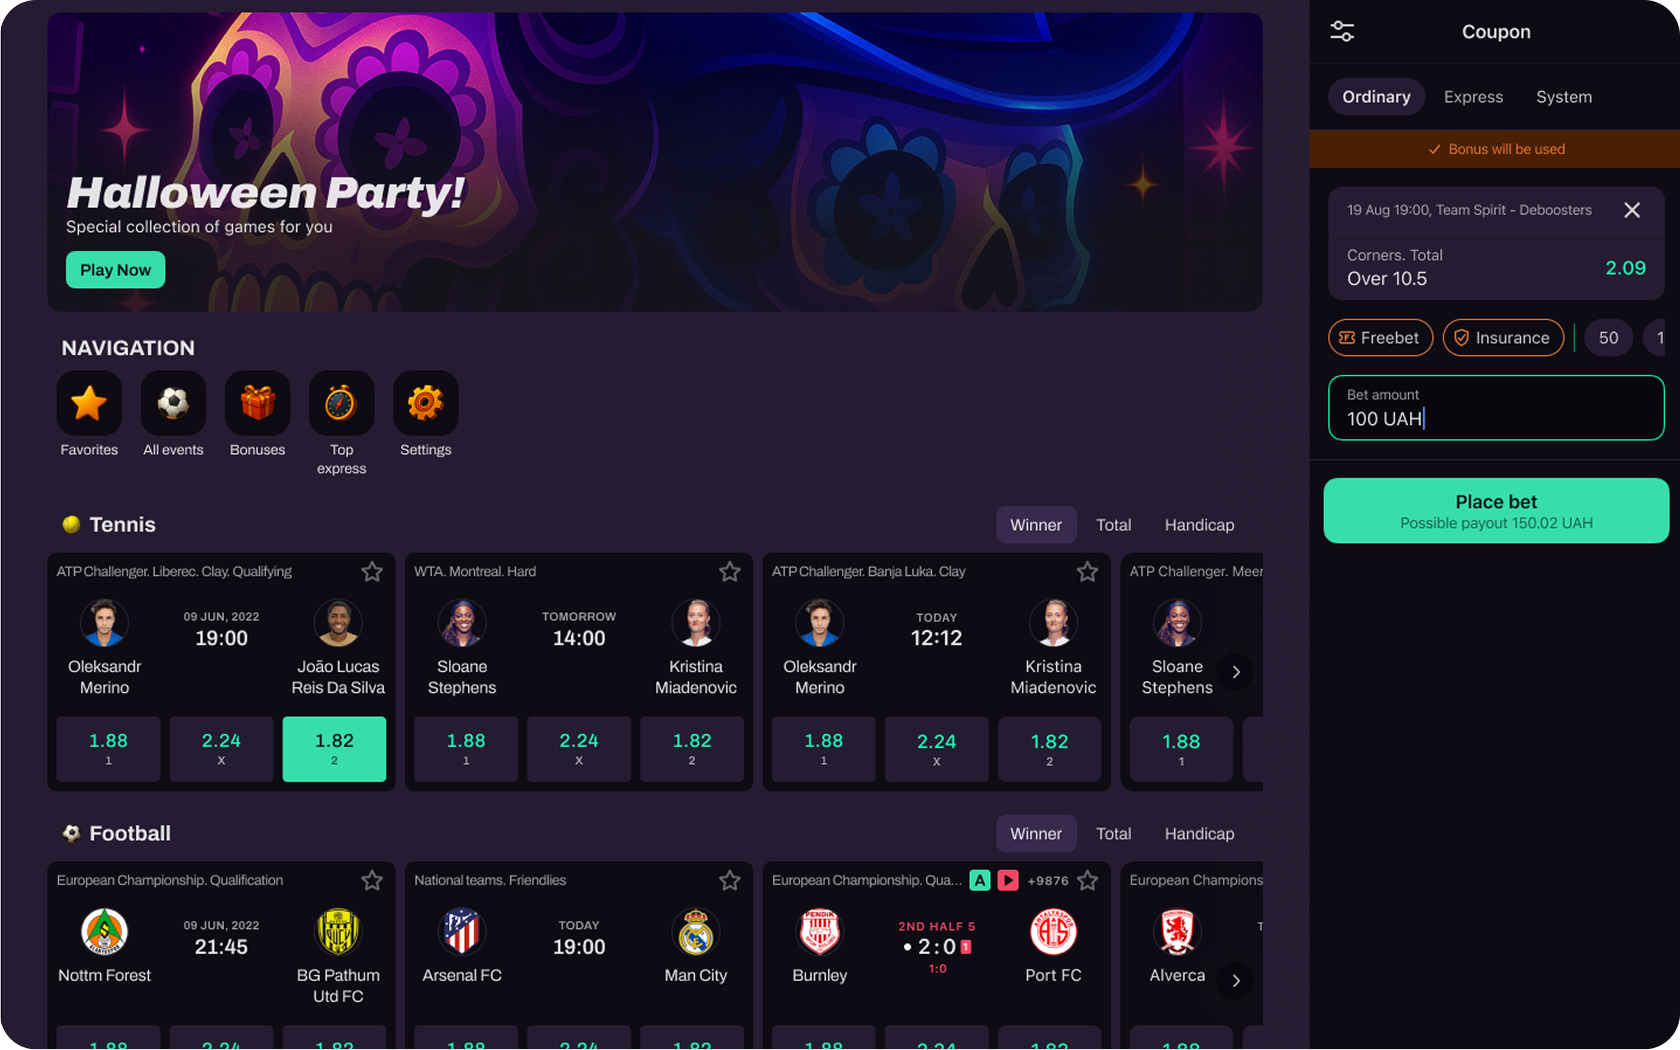Click the Place bet button

[1496, 511]
